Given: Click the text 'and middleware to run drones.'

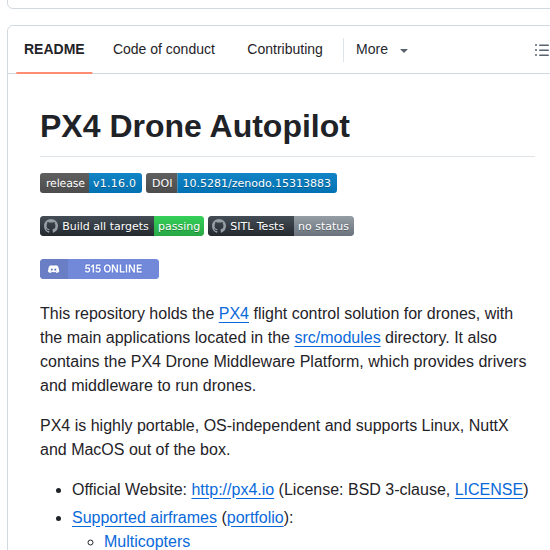Looking at the screenshot, I should coord(148,386).
